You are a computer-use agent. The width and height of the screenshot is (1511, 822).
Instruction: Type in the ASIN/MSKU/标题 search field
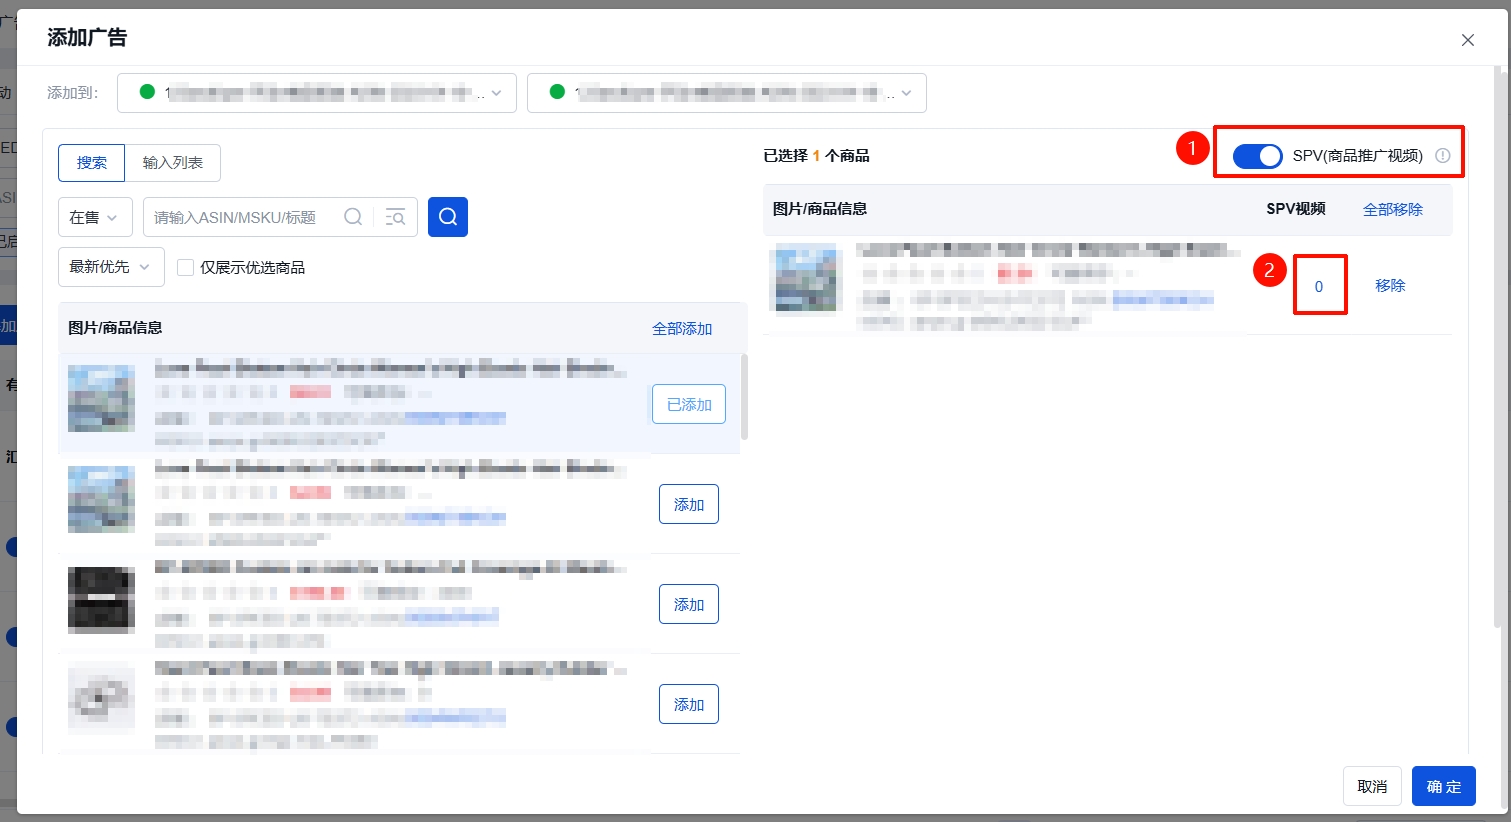pos(240,217)
